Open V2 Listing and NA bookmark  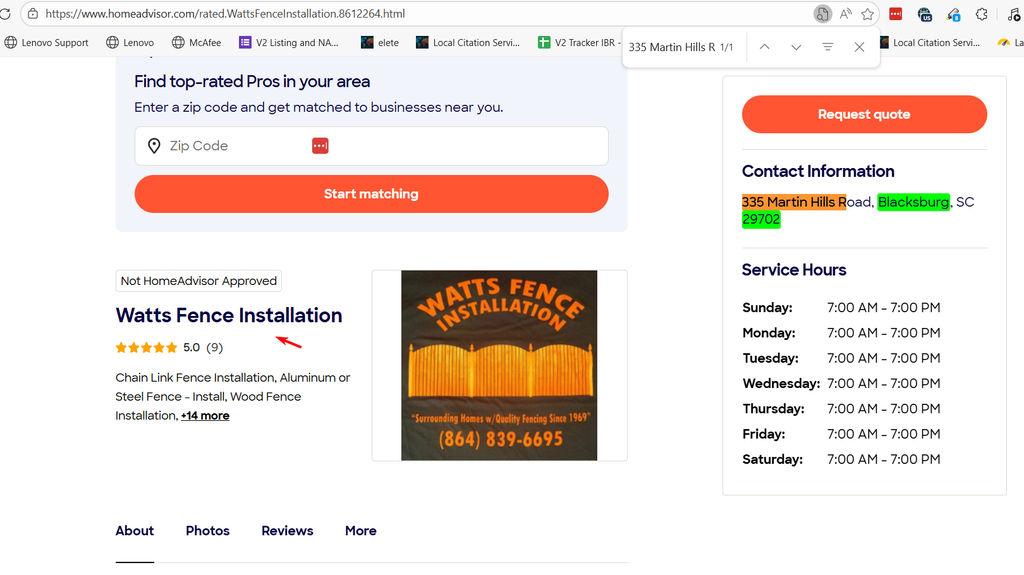click(289, 42)
